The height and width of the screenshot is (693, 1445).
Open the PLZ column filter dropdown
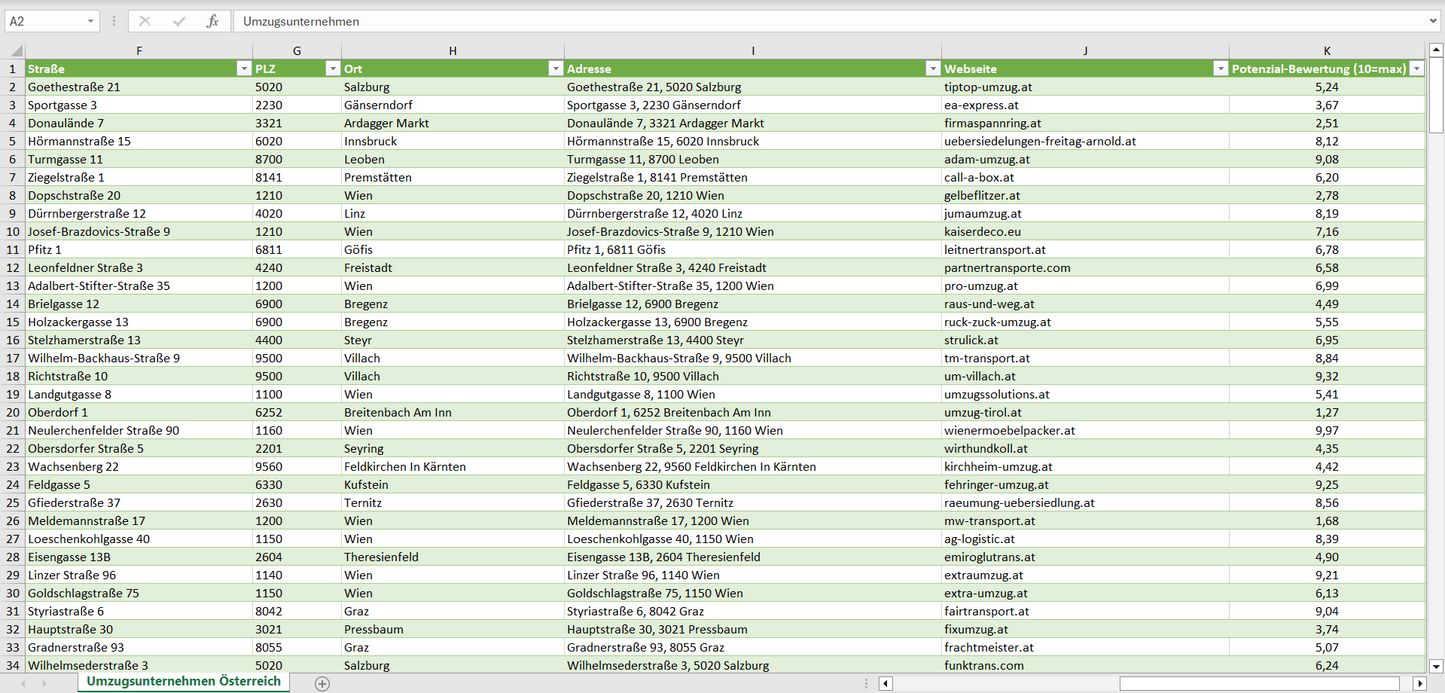332,69
